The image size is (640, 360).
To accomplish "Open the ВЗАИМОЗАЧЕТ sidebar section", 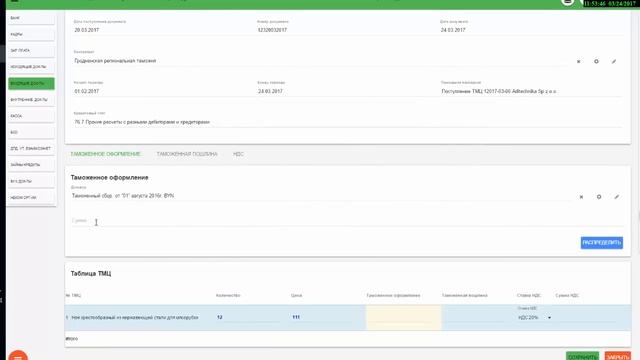I will point(31,149).
